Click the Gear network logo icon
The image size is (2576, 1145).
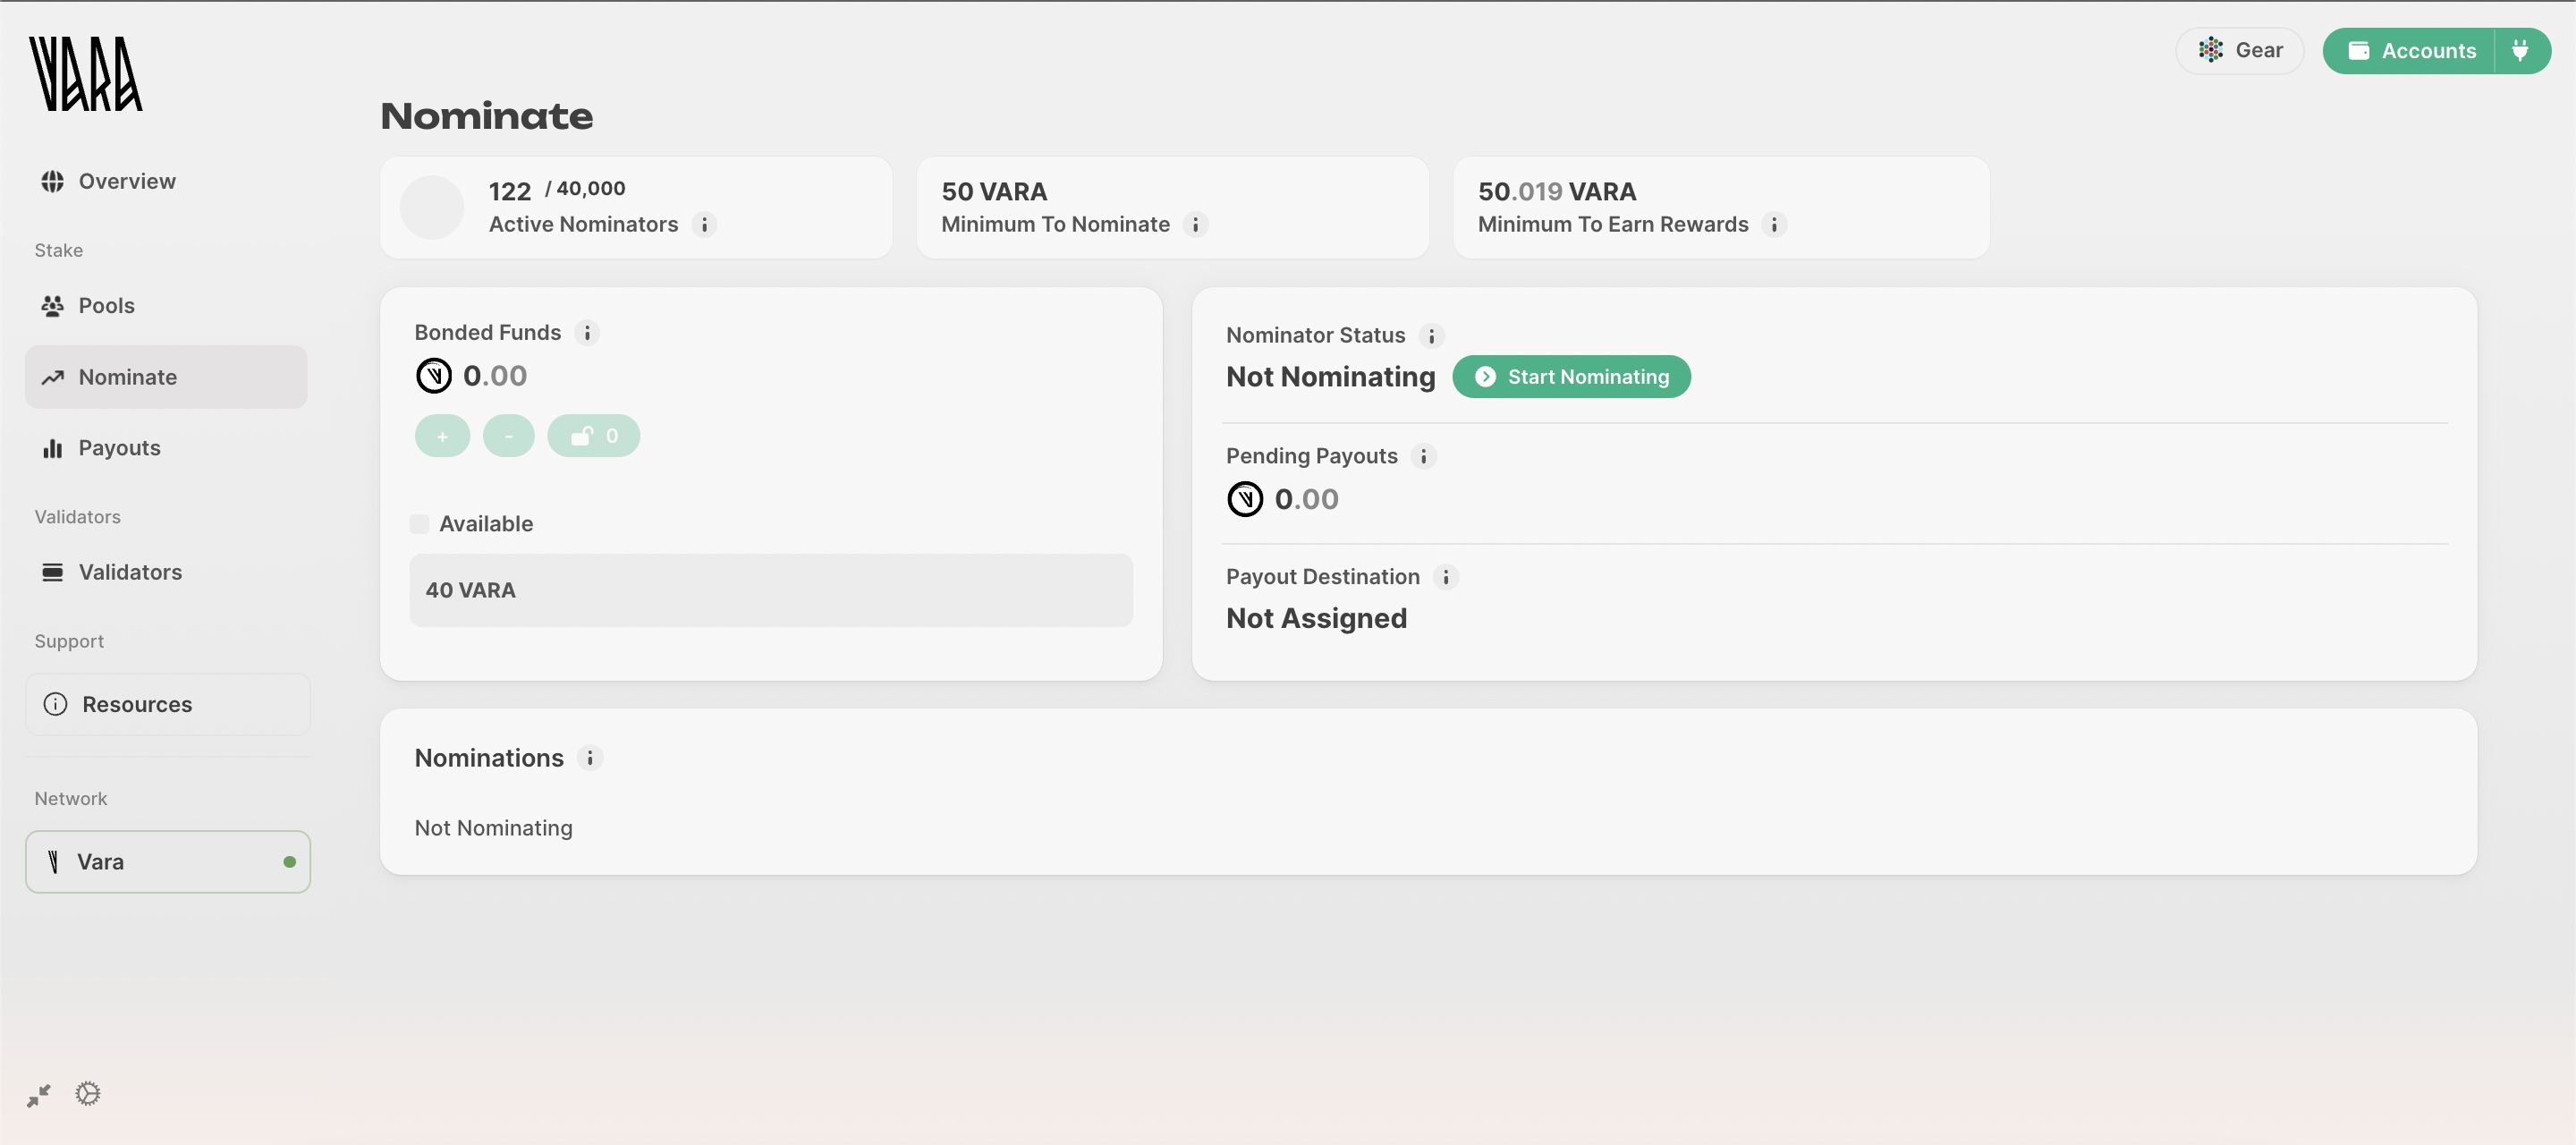(x=2211, y=50)
